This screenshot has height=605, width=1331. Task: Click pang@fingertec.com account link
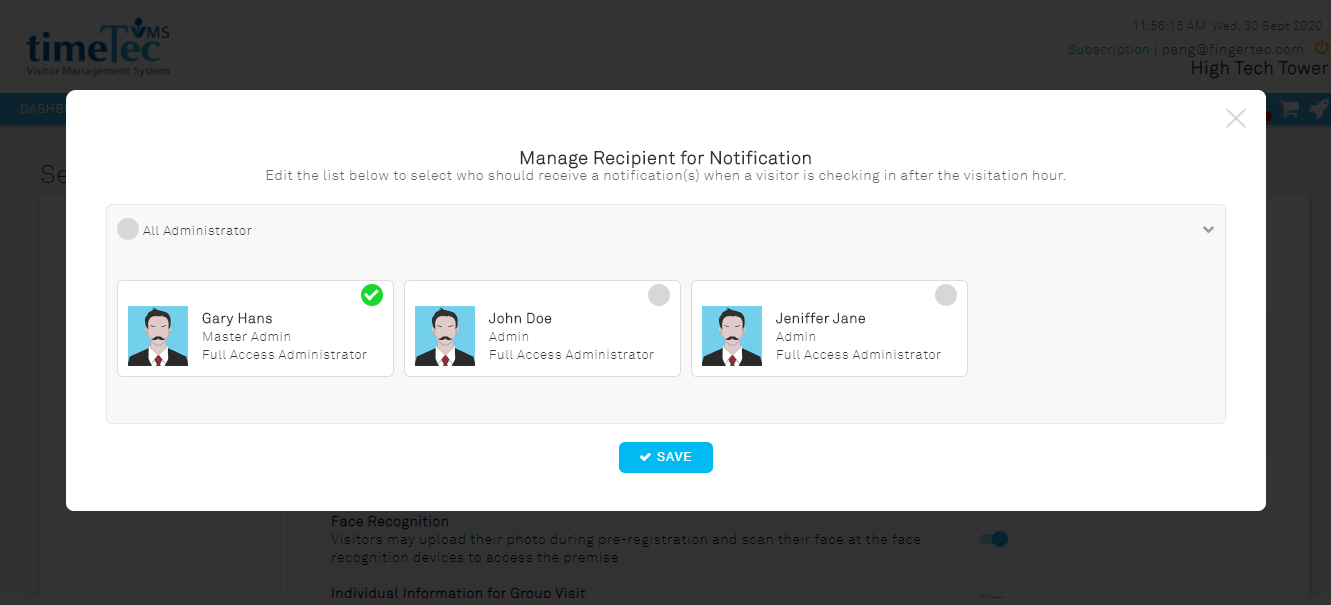(x=1232, y=49)
